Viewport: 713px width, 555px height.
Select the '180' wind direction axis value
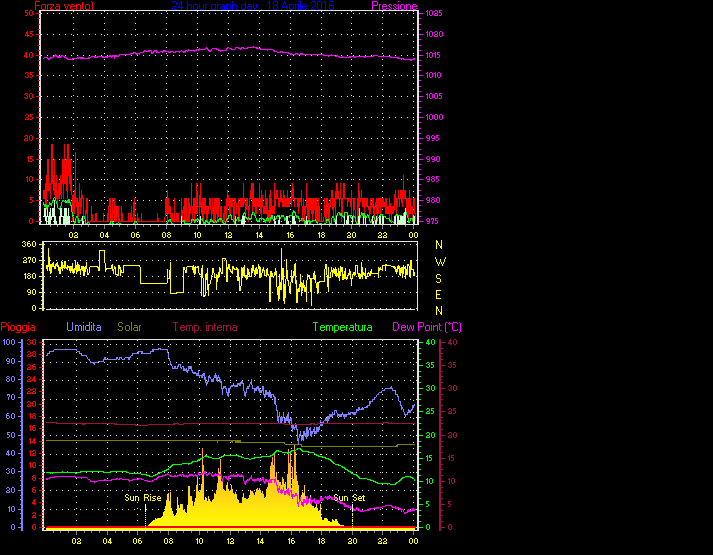point(29,276)
